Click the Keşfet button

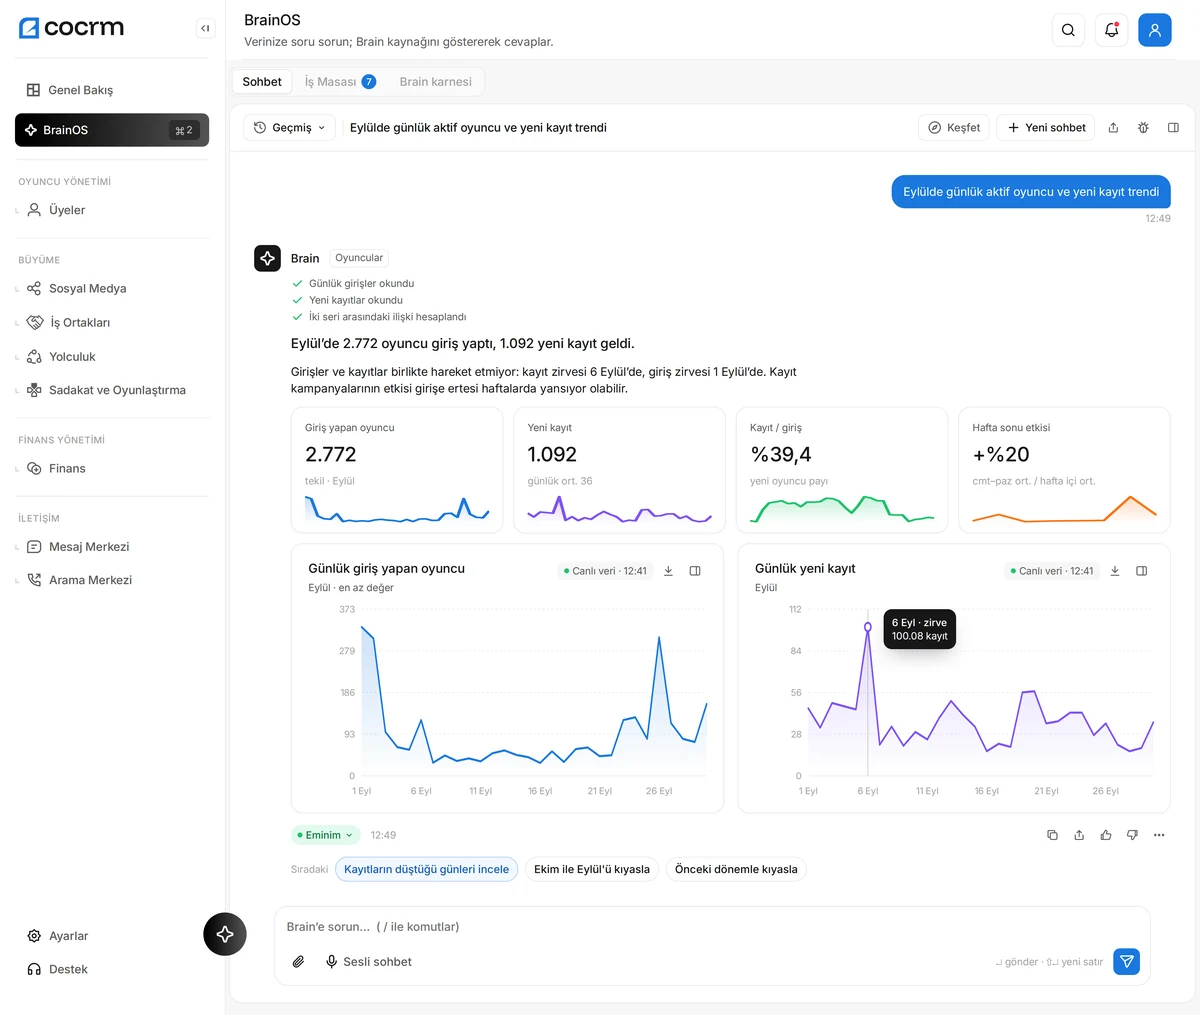click(954, 128)
